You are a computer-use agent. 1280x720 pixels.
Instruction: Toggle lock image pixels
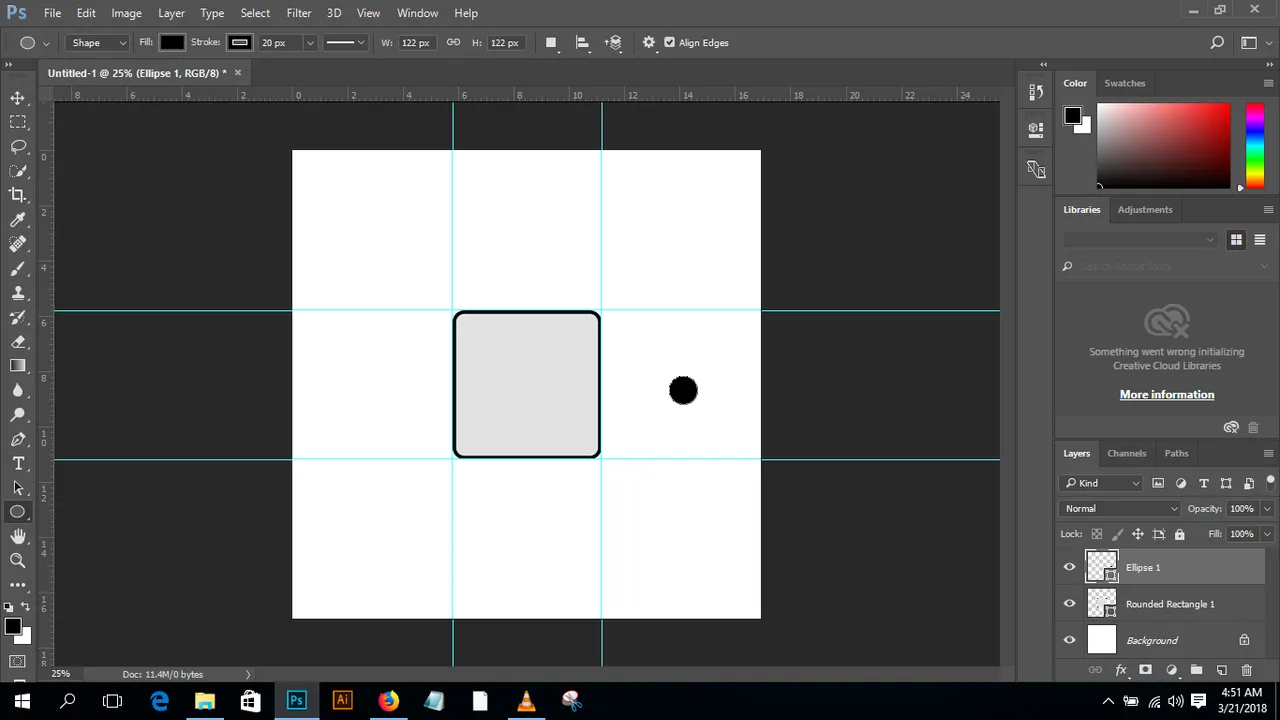1118,534
